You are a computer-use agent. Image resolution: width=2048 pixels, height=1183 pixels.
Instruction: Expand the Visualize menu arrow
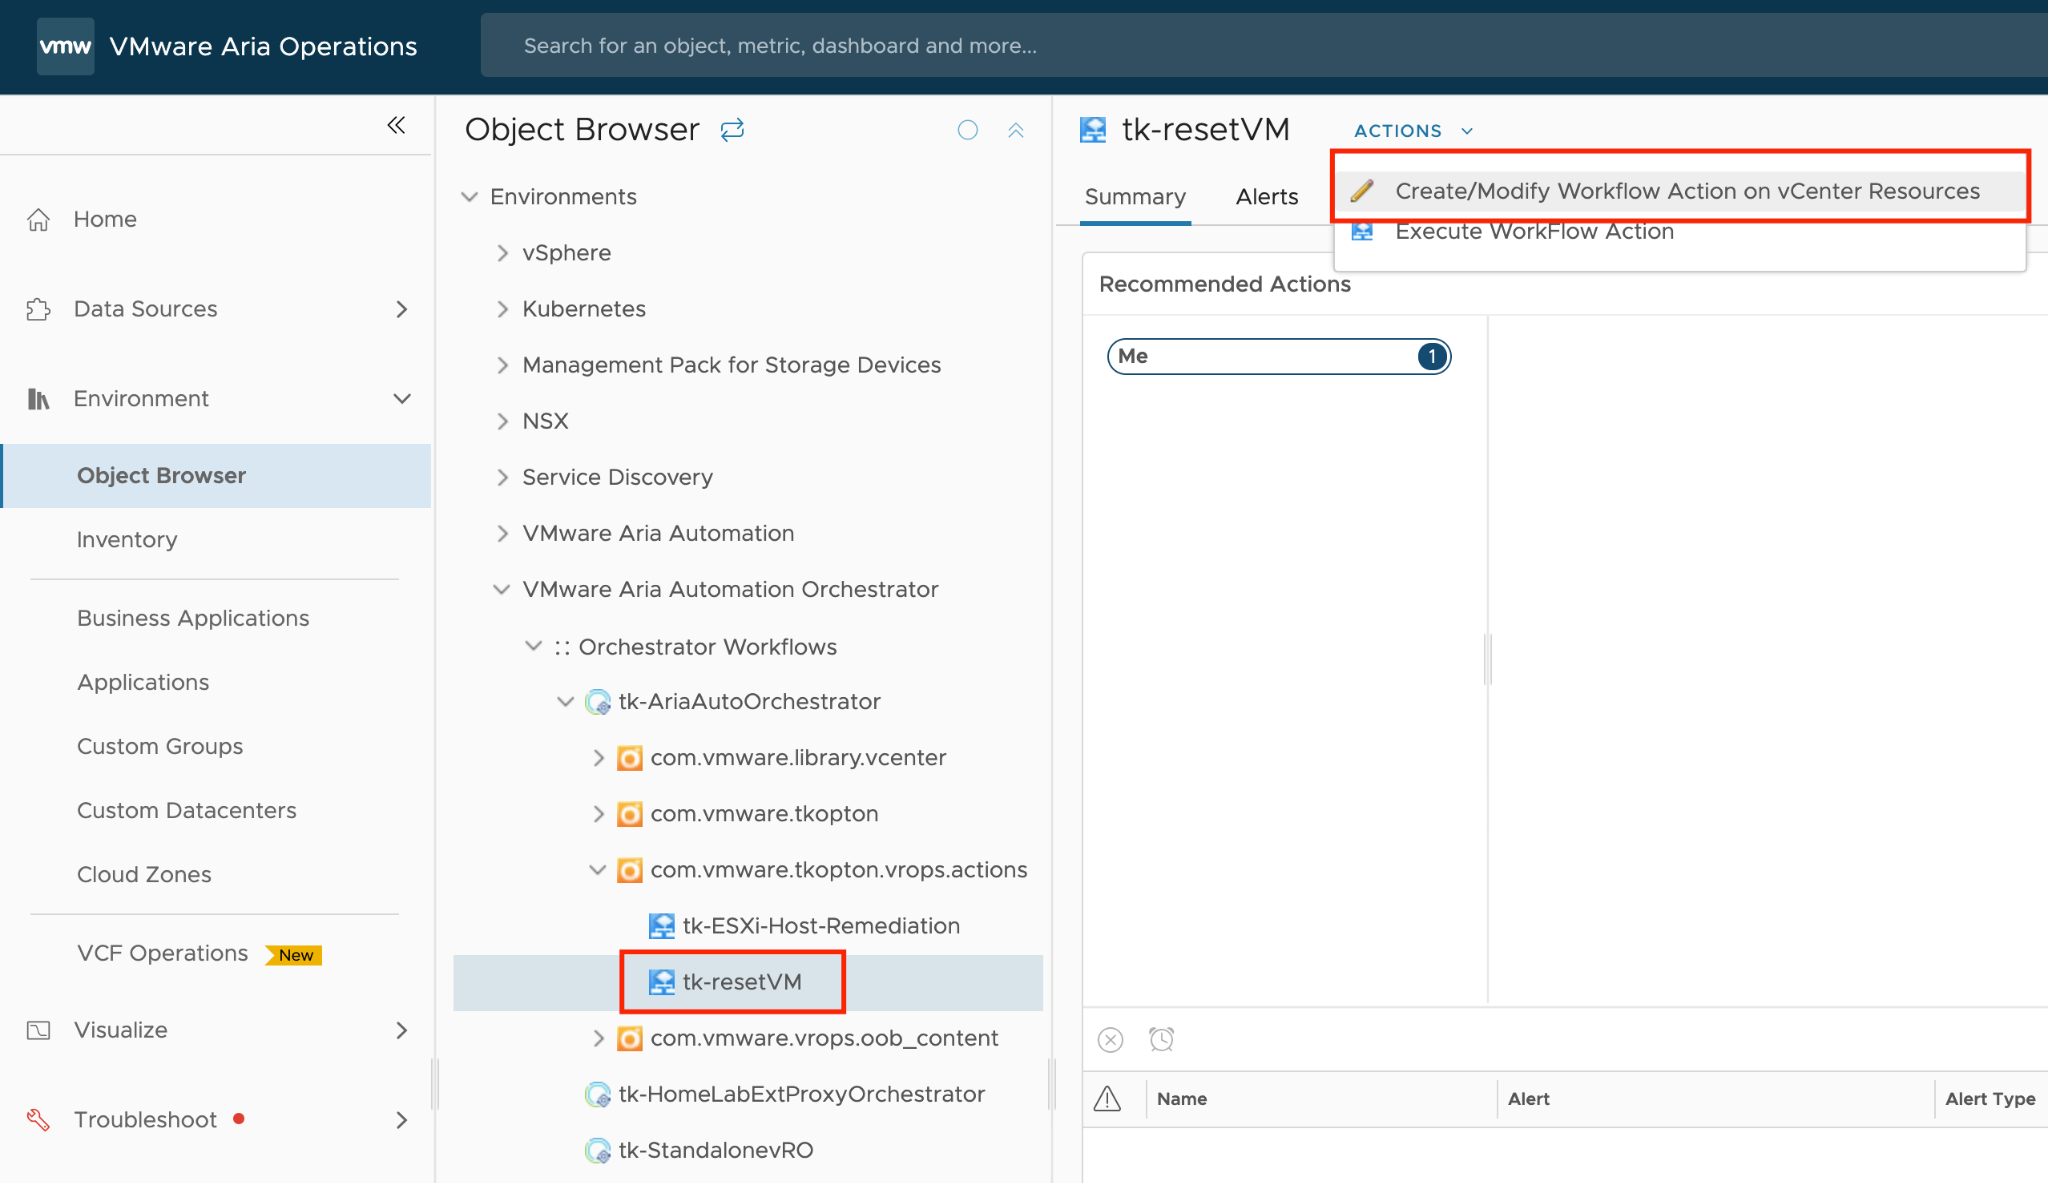402,1030
